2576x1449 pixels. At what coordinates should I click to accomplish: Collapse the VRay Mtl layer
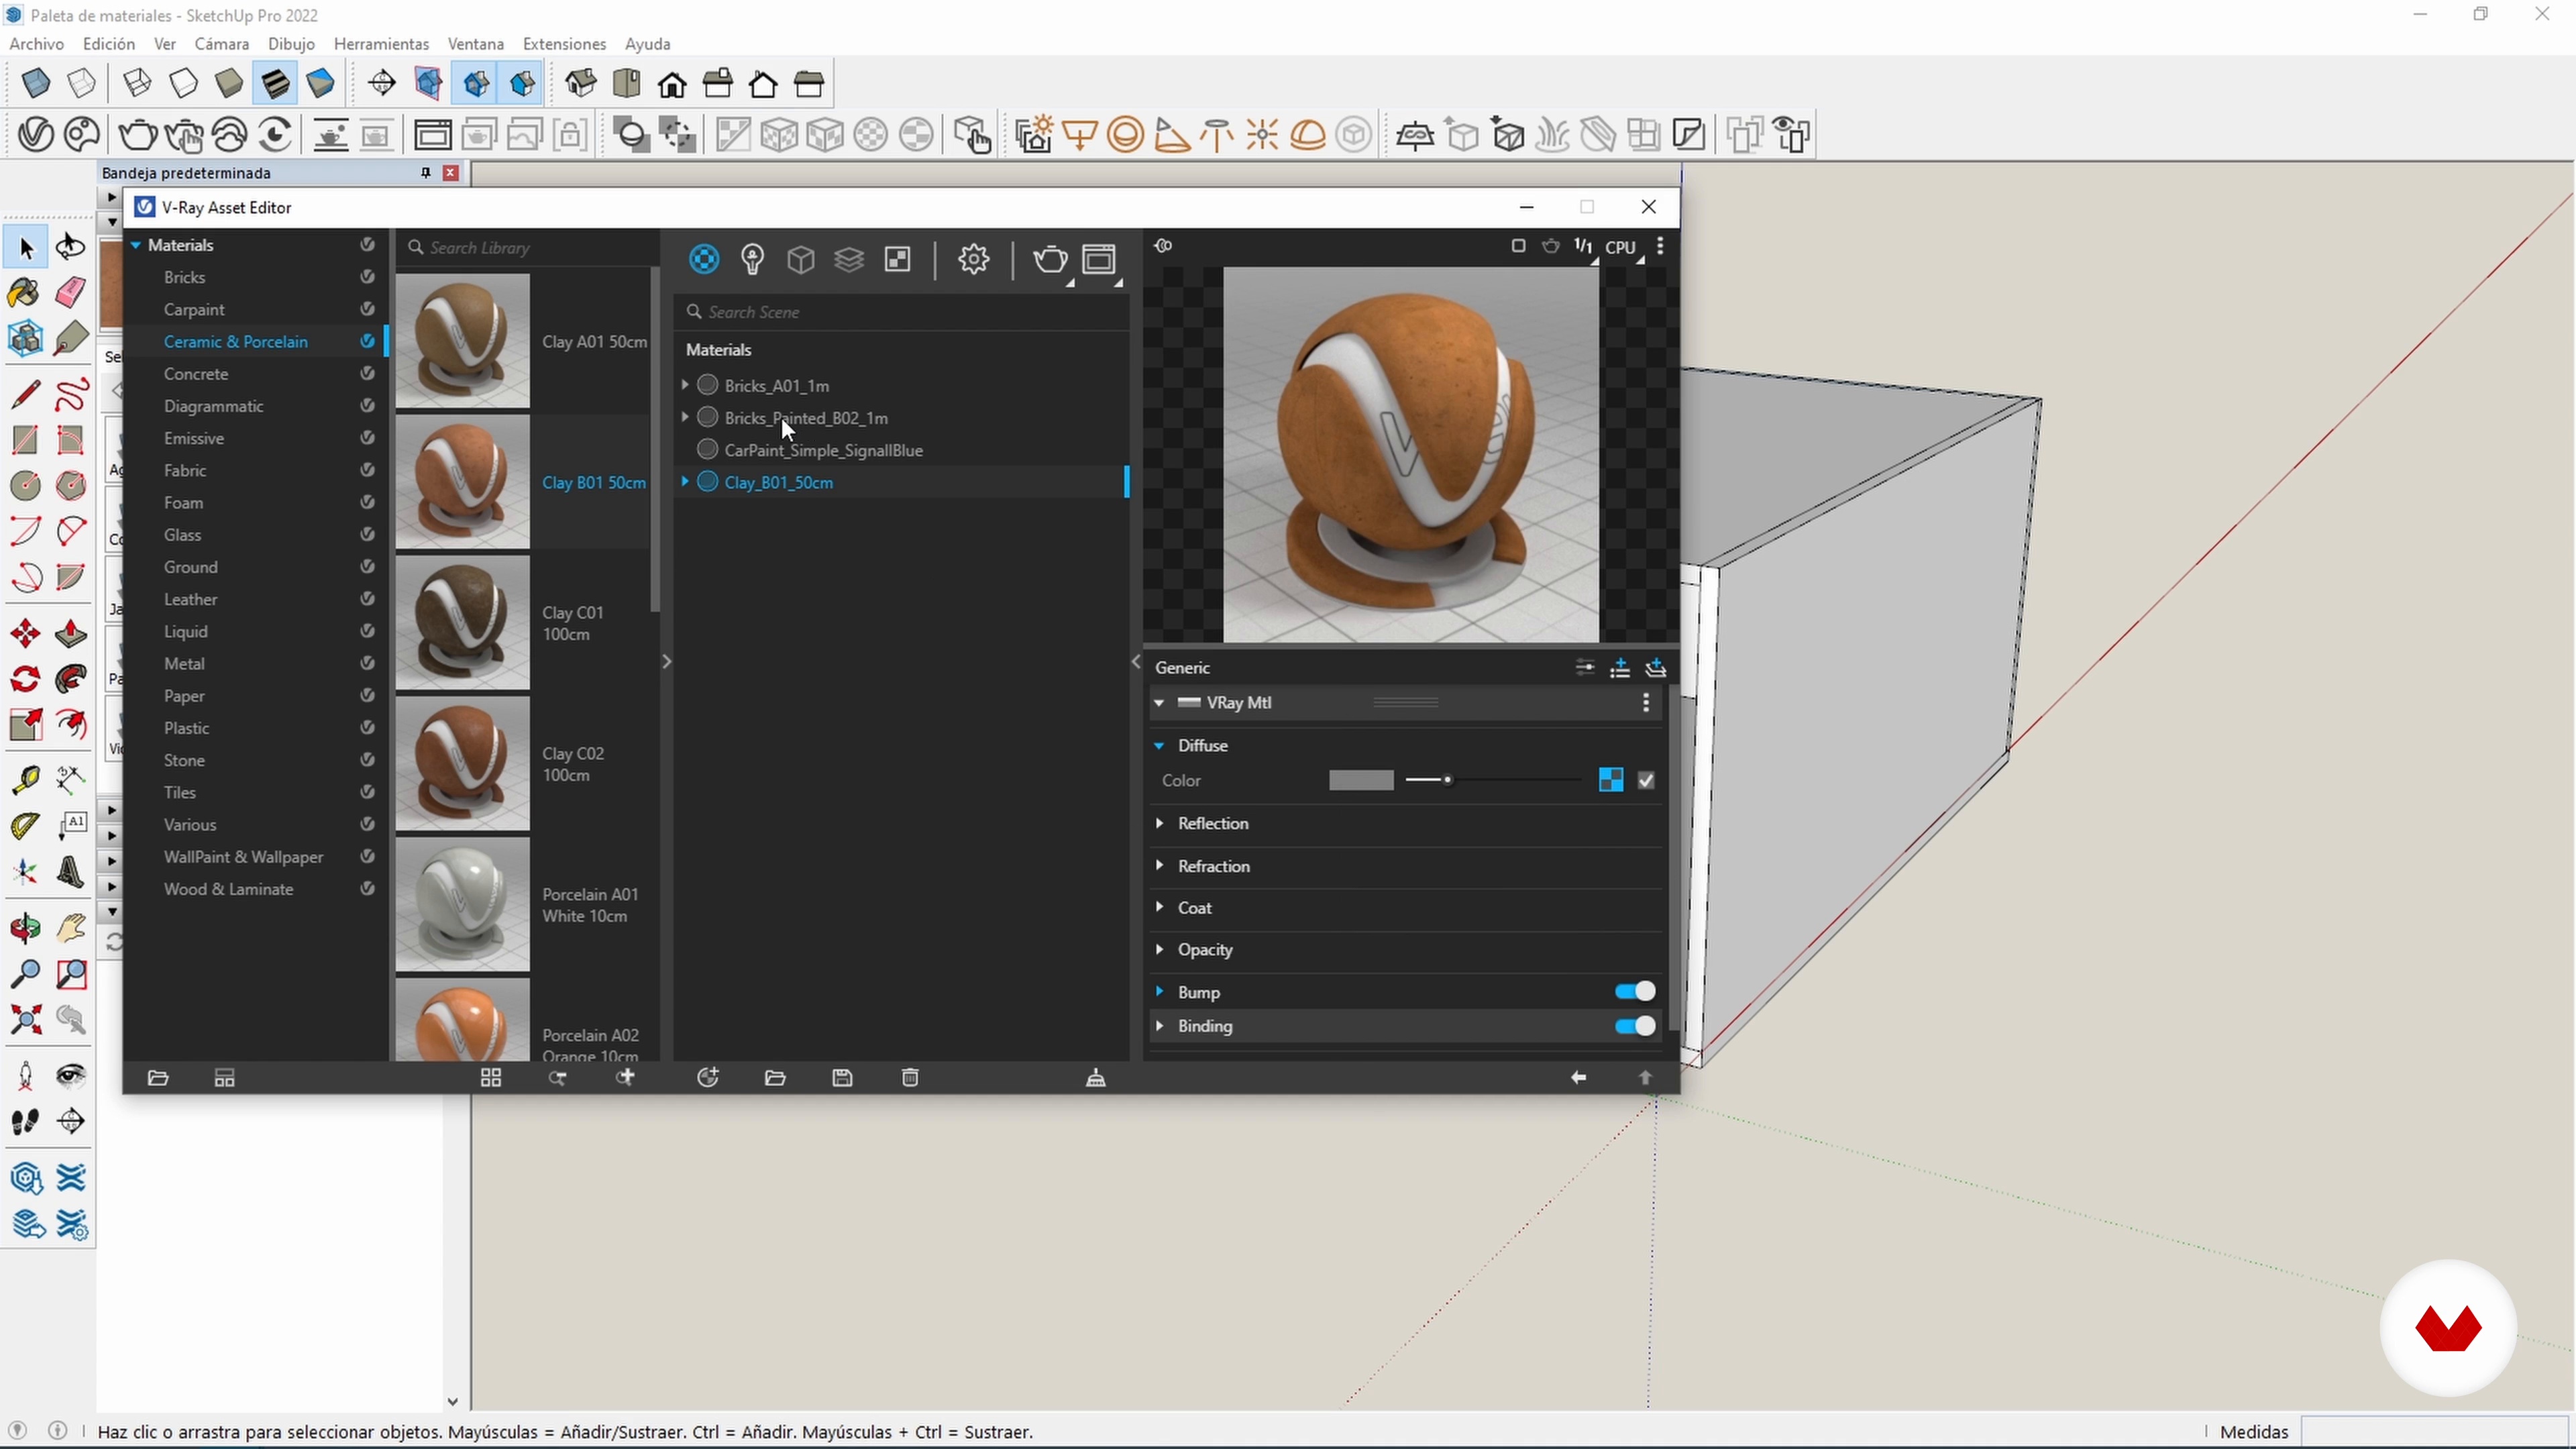[x=1159, y=703]
